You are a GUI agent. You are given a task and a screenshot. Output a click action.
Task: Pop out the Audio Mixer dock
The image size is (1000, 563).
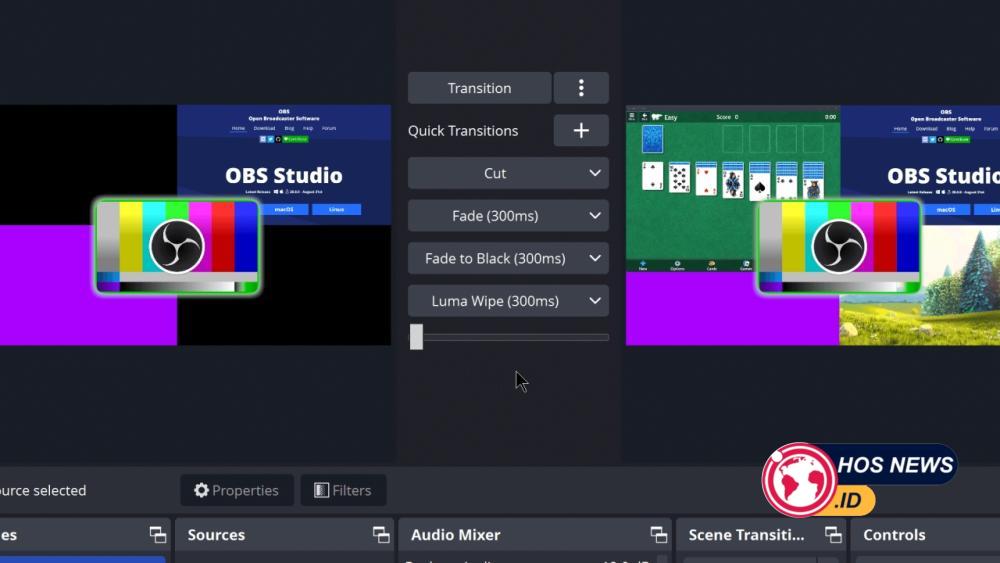(x=659, y=534)
